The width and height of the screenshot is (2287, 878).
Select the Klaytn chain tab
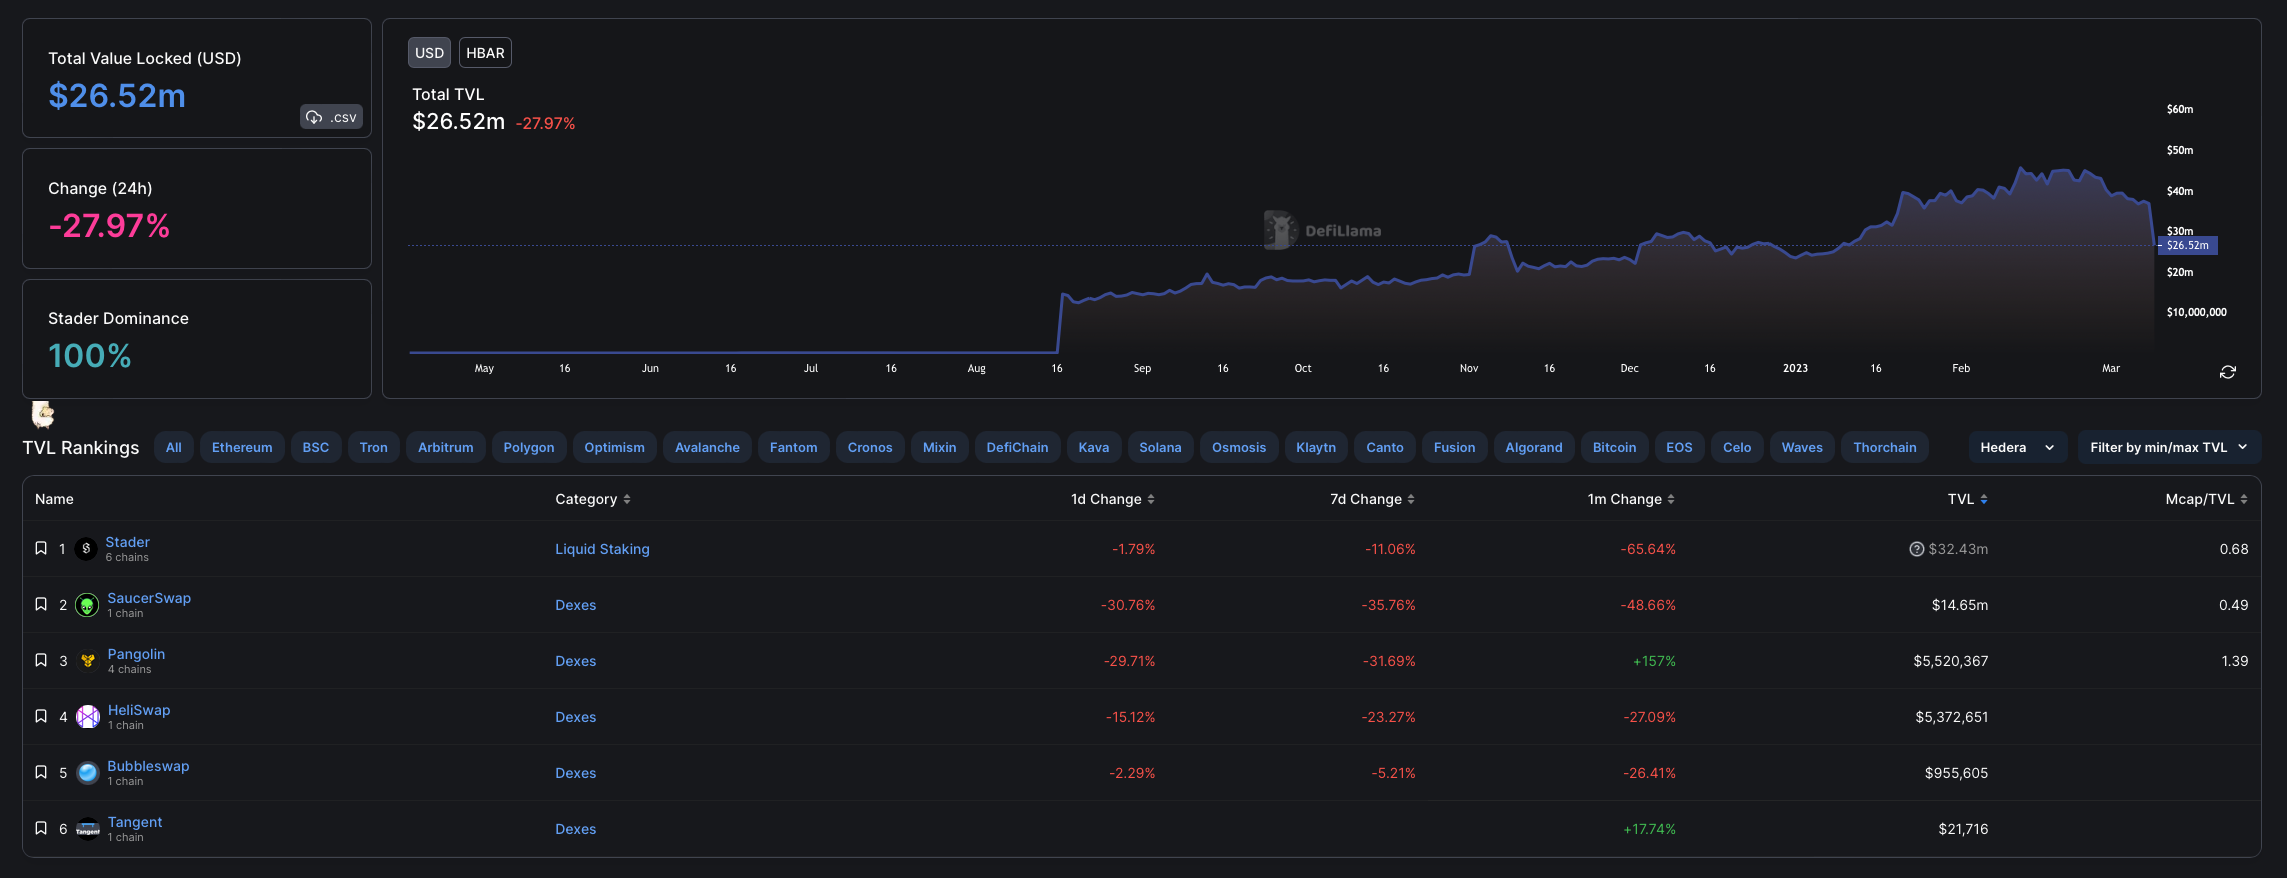pos(1316,447)
